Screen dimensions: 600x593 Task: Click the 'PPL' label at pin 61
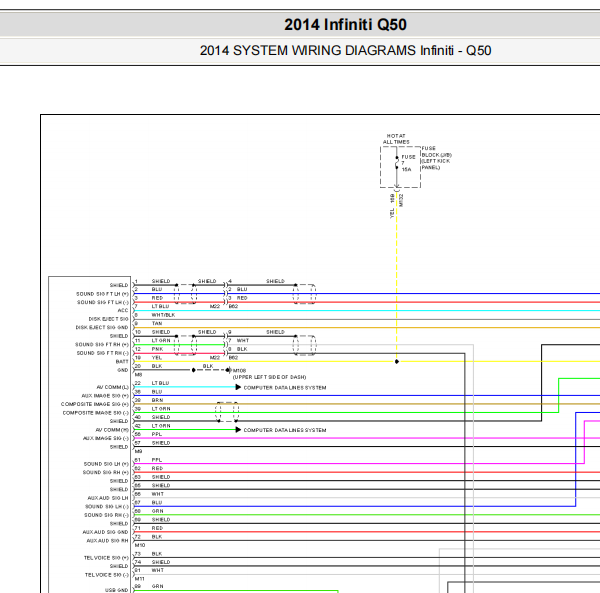pyautogui.click(x=157, y=460)
